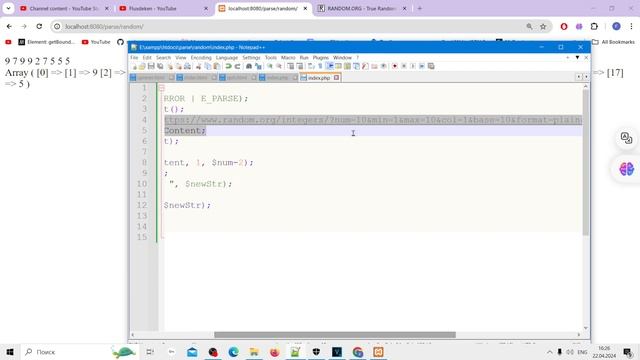Switch to RANDOM.ORG Chrome tab
This screenshot has height=360, width=640.
click(361, 8)
